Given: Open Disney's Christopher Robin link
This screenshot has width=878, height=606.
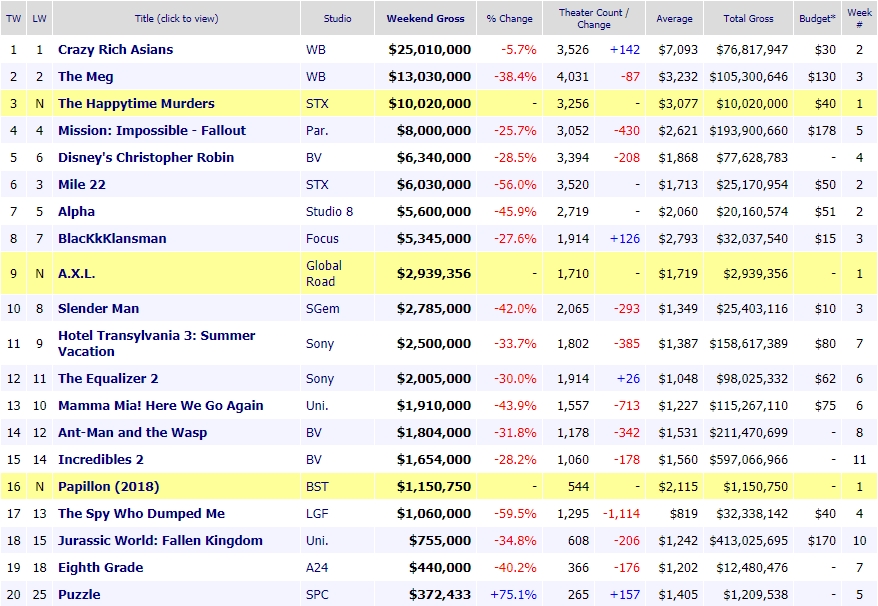Looking at the screenshot, I should [146, 157].
